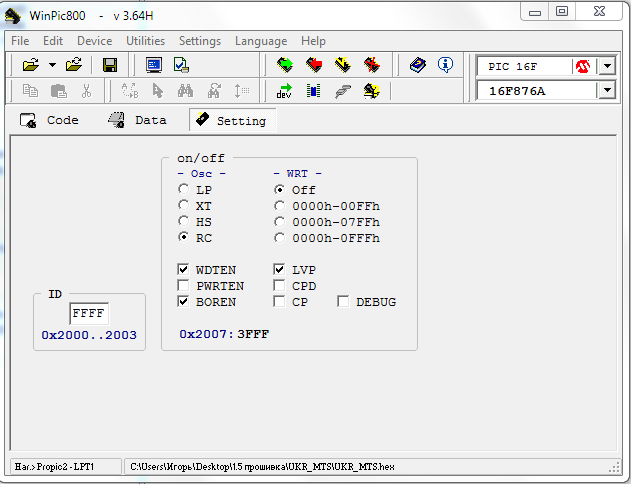This screenshot has width=631, height=484.
Task: Tick the DEBUG checkbox
Action: point(343,302)
